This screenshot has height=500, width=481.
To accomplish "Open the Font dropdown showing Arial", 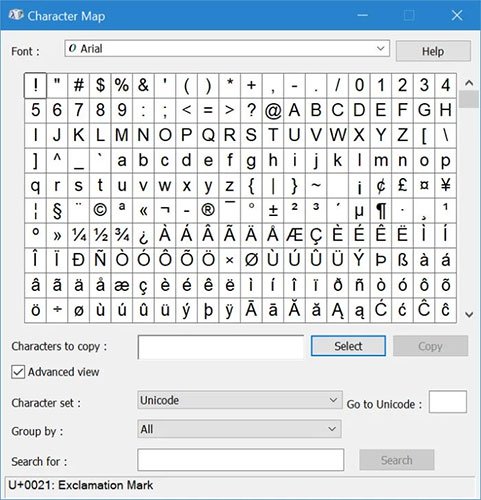I will click(x=227, y=49).
